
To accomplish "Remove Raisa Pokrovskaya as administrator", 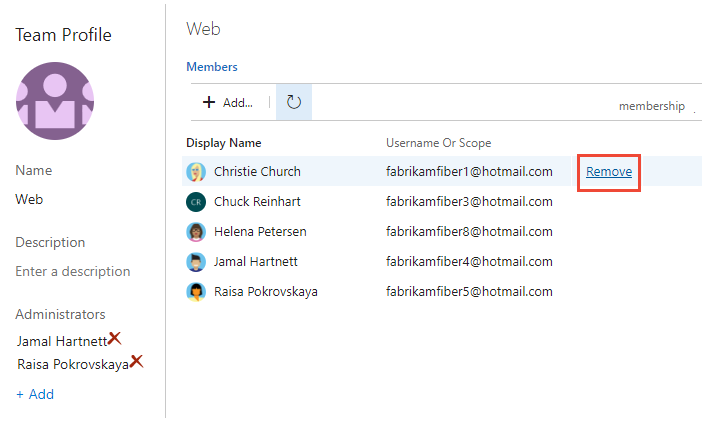I will [137, 361].
